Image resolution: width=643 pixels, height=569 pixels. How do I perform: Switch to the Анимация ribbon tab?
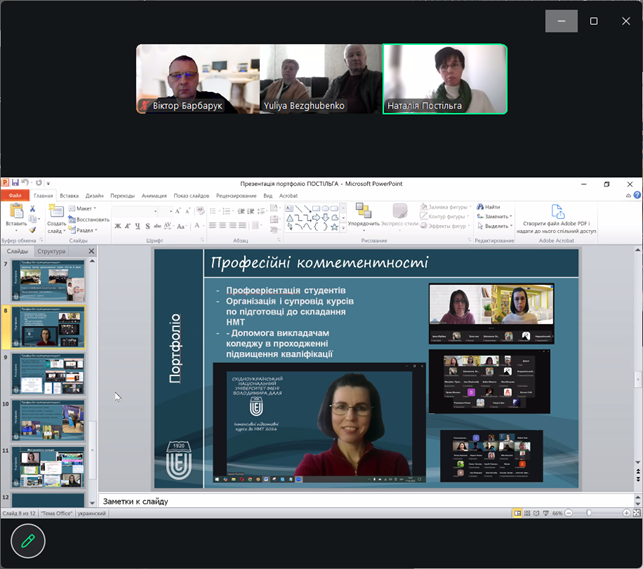(154, 196)
